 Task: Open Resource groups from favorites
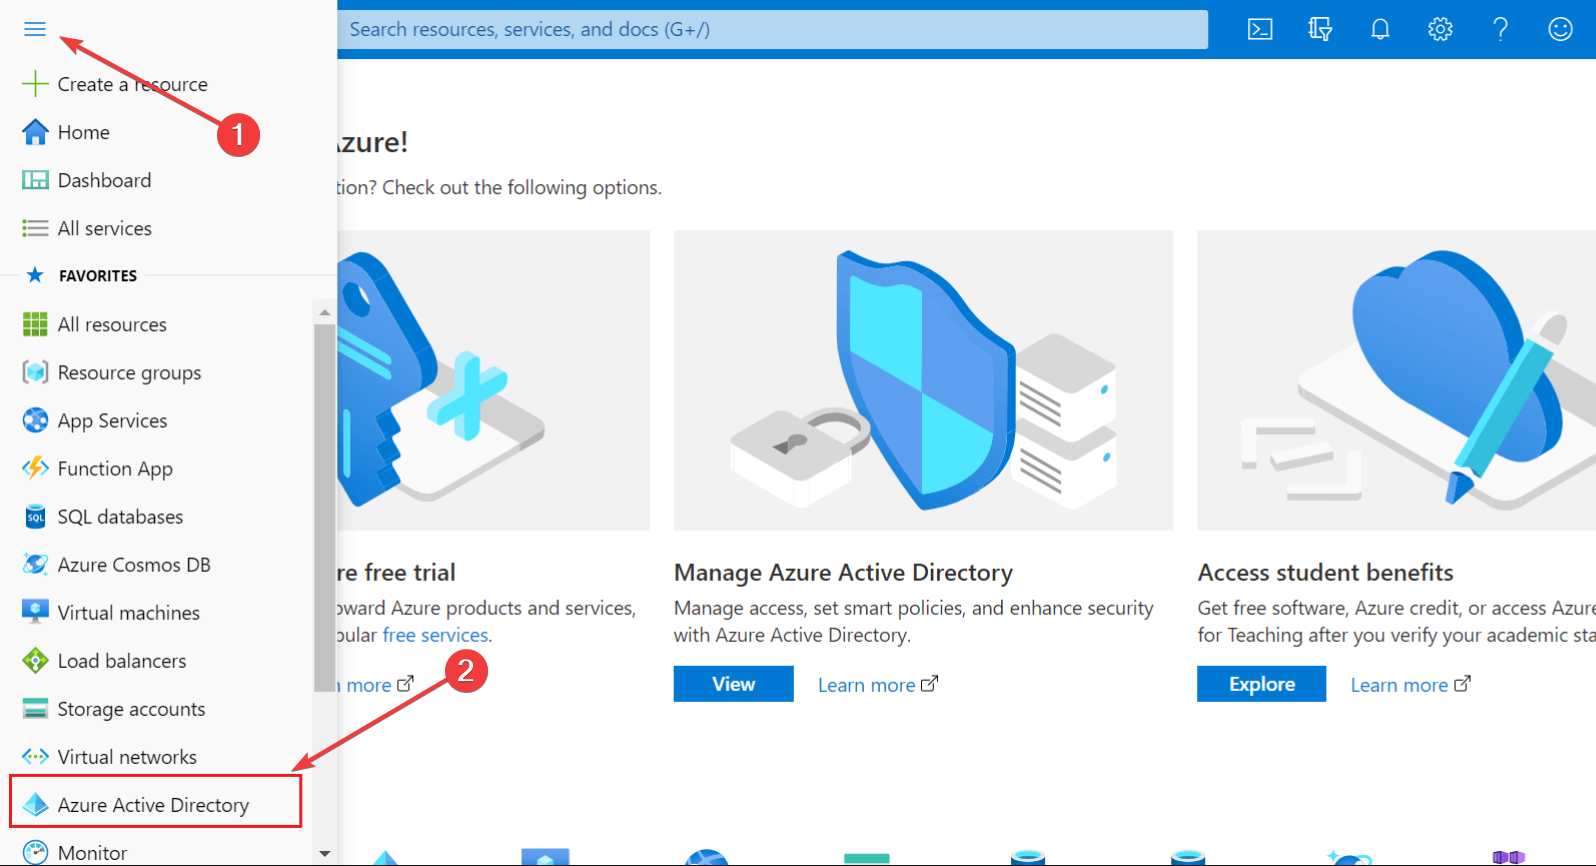click(129, 373)
